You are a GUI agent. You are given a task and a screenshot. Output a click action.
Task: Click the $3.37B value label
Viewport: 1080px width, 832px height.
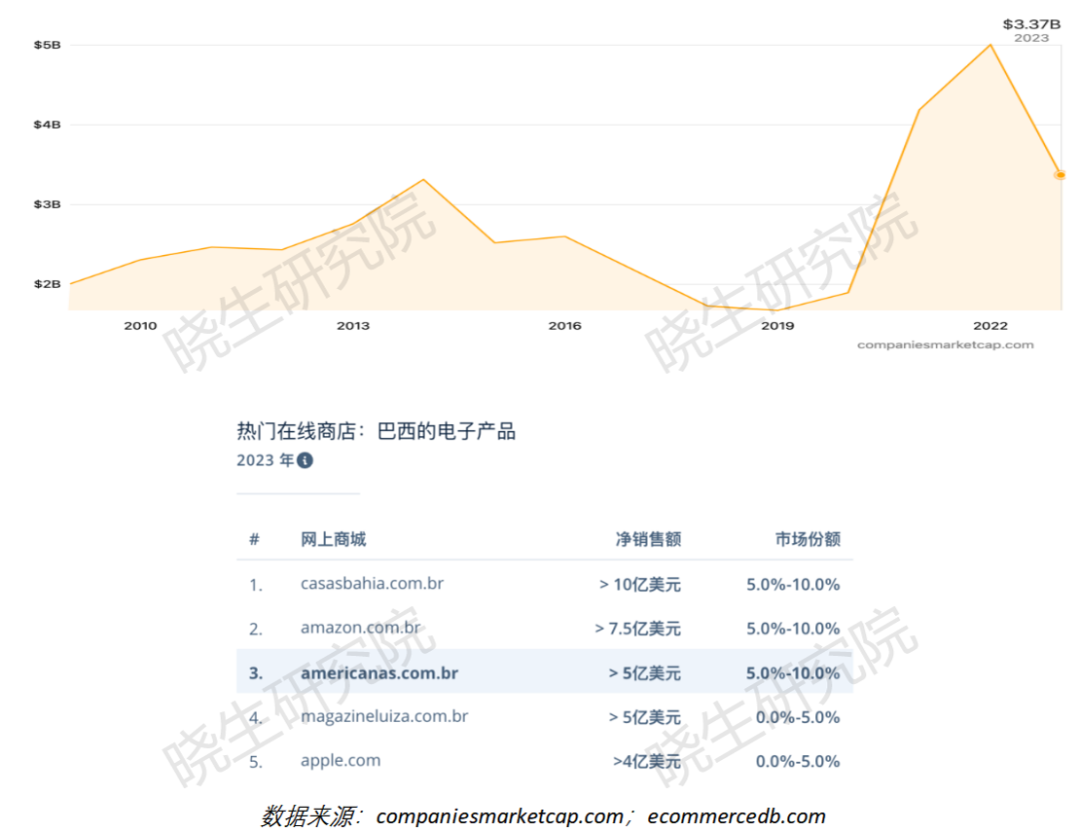(1031, 24)
